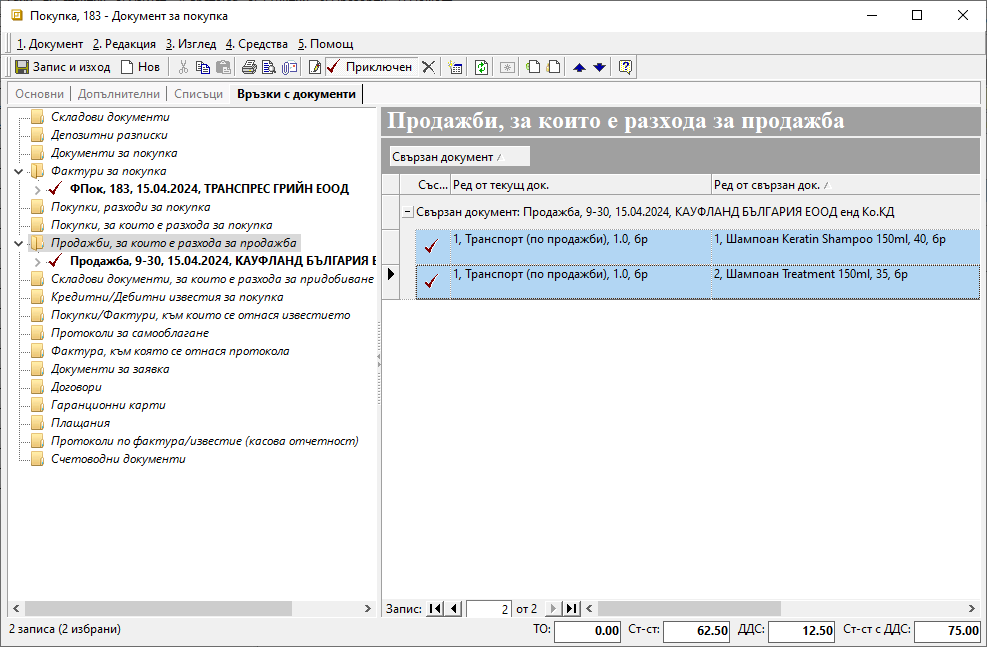Click the blue up arrow icon
This screenshot has height=647, width=987.
pos(579,67)
